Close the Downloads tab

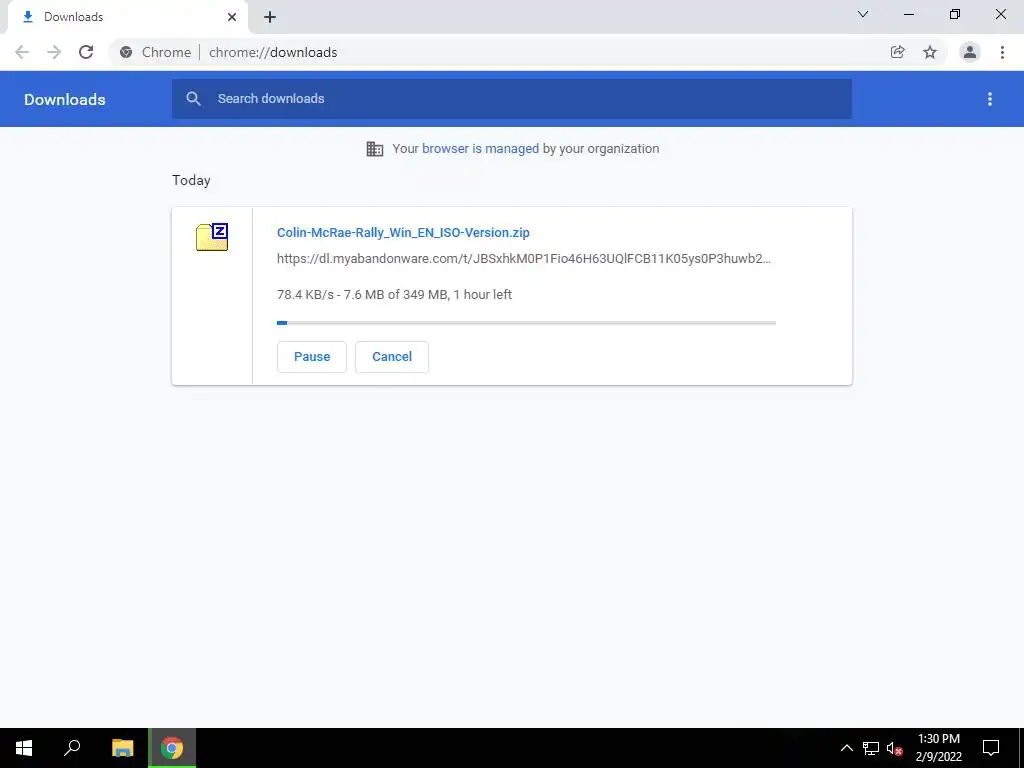pyautogui.click(x=232, y=17)
